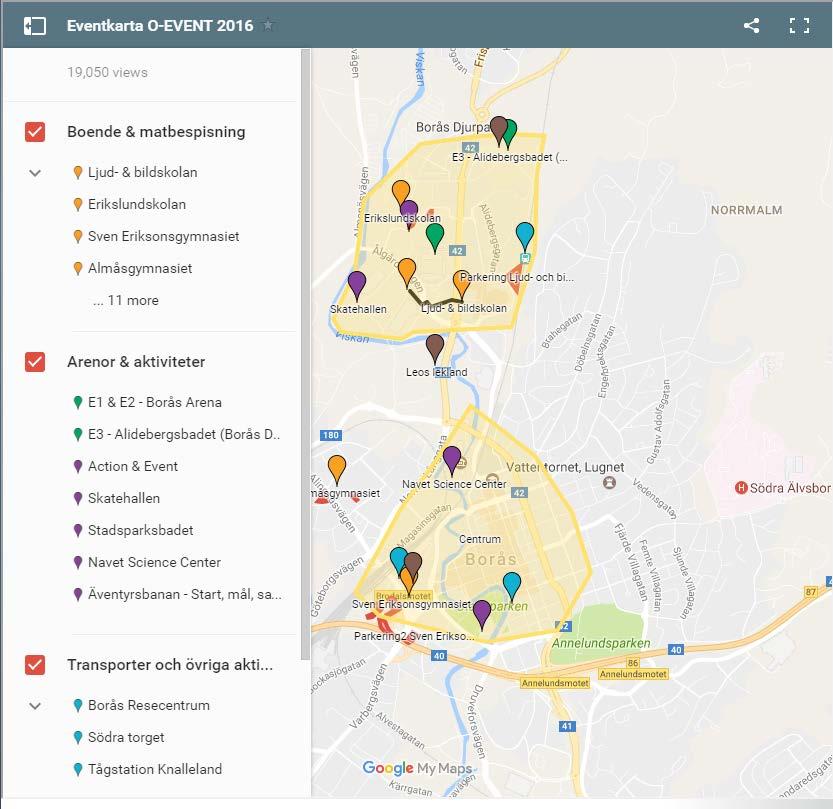Select the orange Almåsgymnasiet pin on the map
The image size is (833, 809).
tap(337, 470)
